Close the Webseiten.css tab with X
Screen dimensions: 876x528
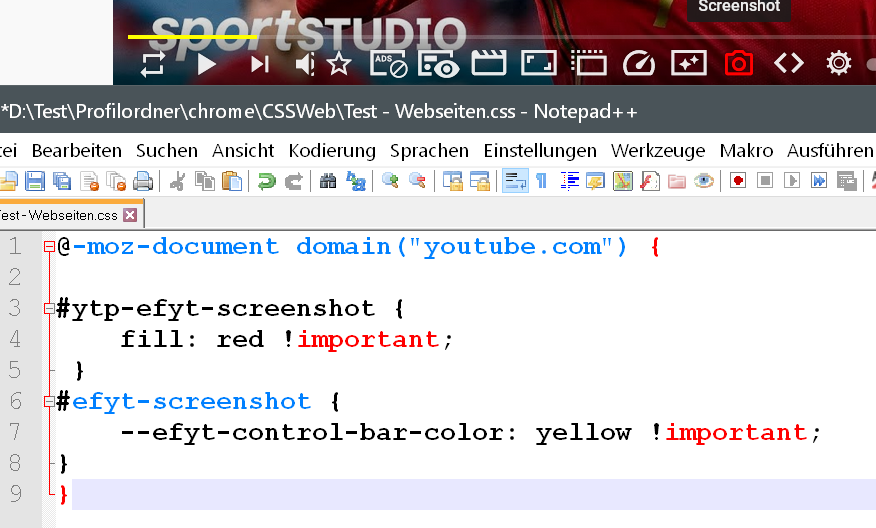point(130,215)
